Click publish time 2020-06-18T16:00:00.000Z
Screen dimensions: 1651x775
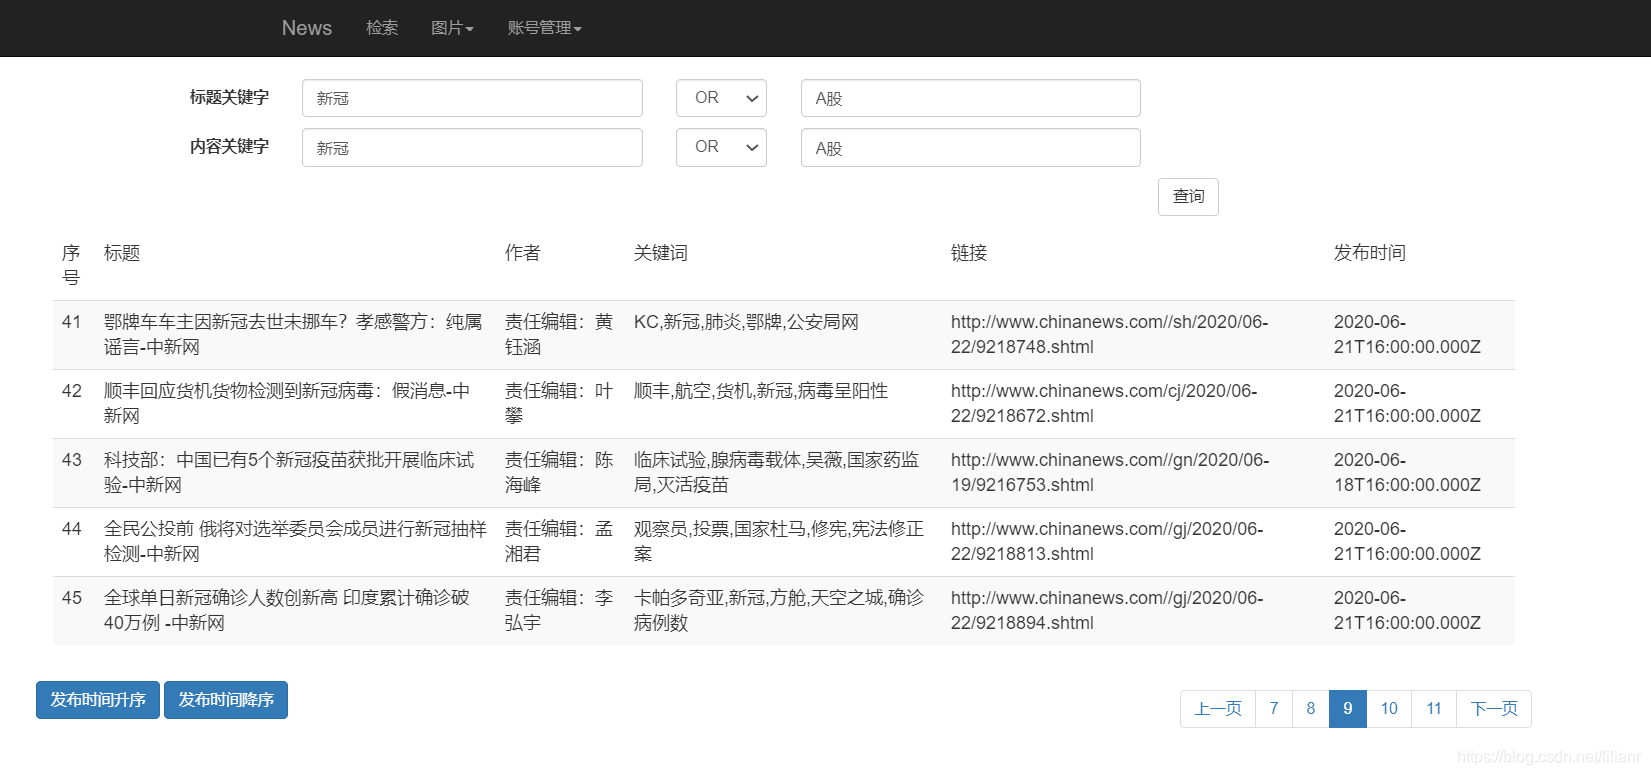(1407, 473)
